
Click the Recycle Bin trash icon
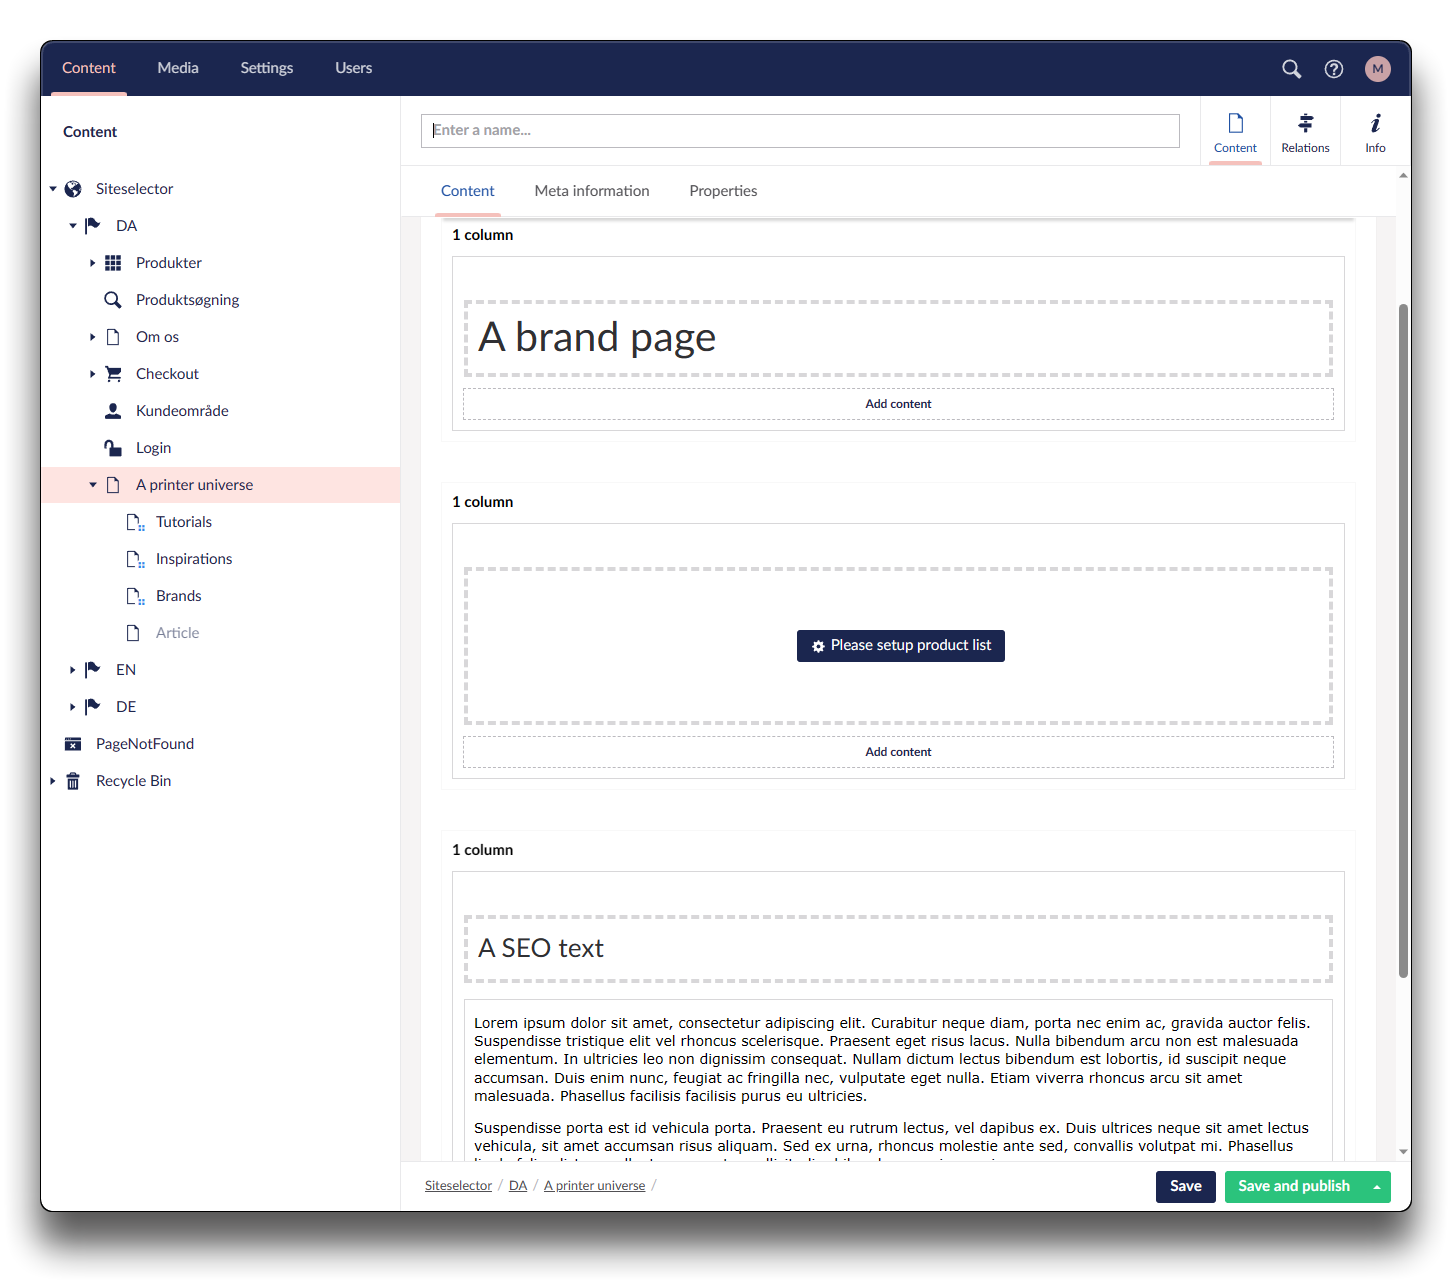(x=73, y=781)
